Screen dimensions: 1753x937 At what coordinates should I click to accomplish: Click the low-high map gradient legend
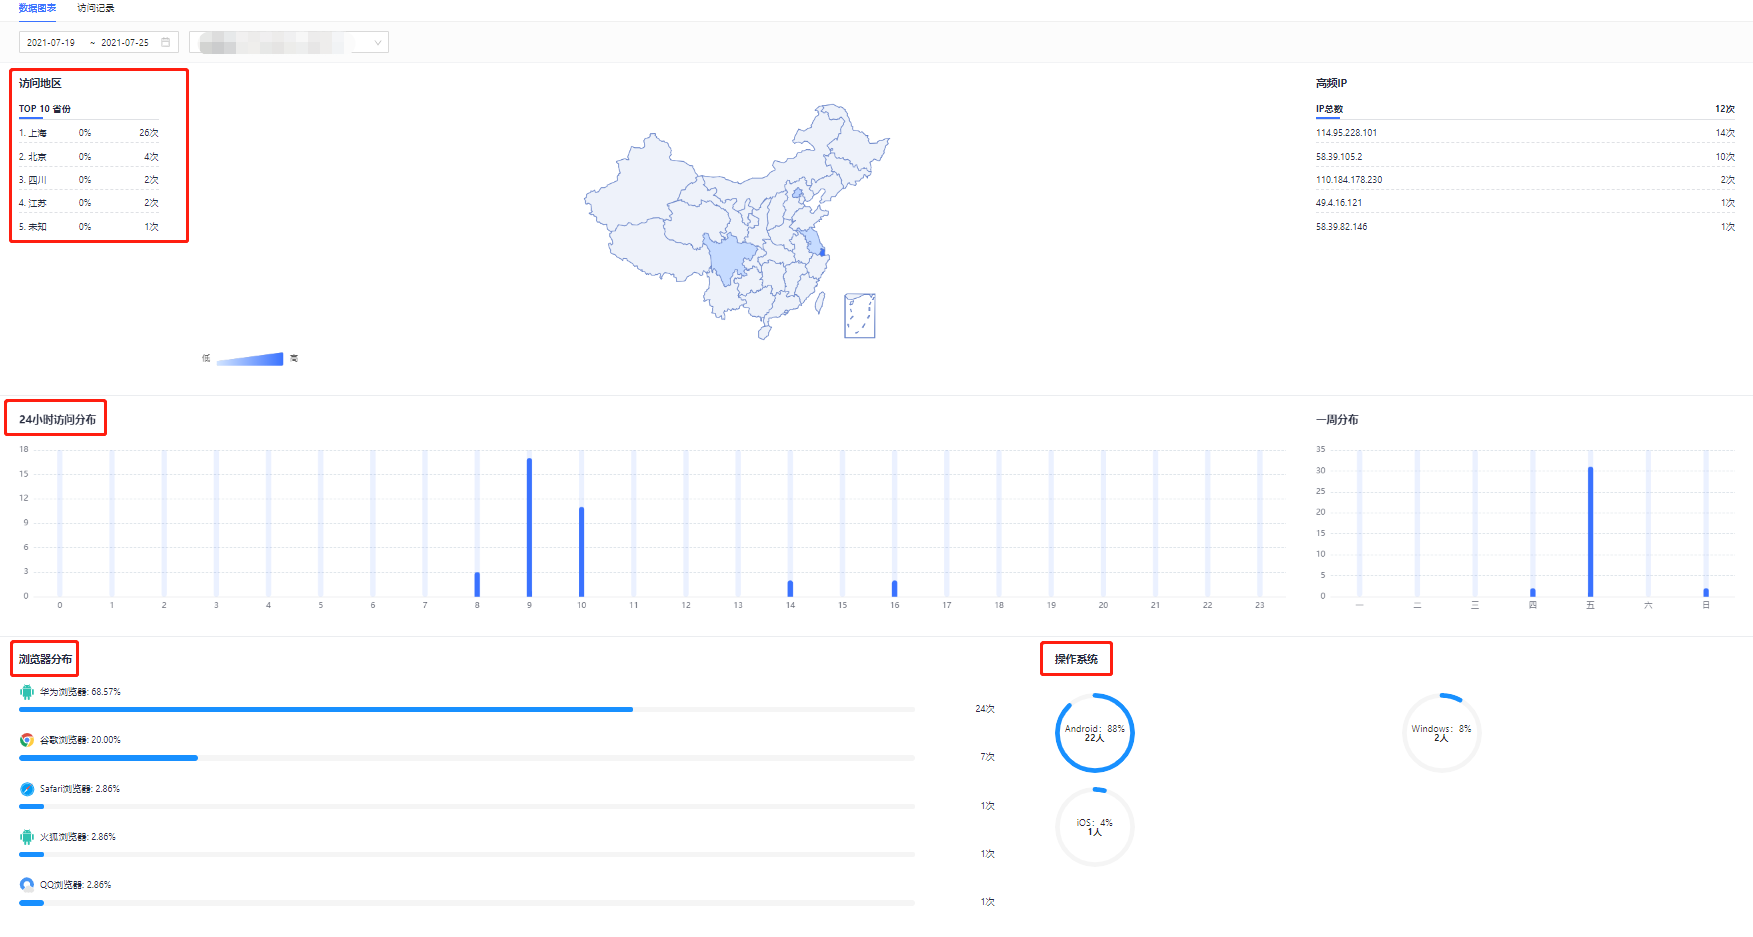click(x=250, y=359)
